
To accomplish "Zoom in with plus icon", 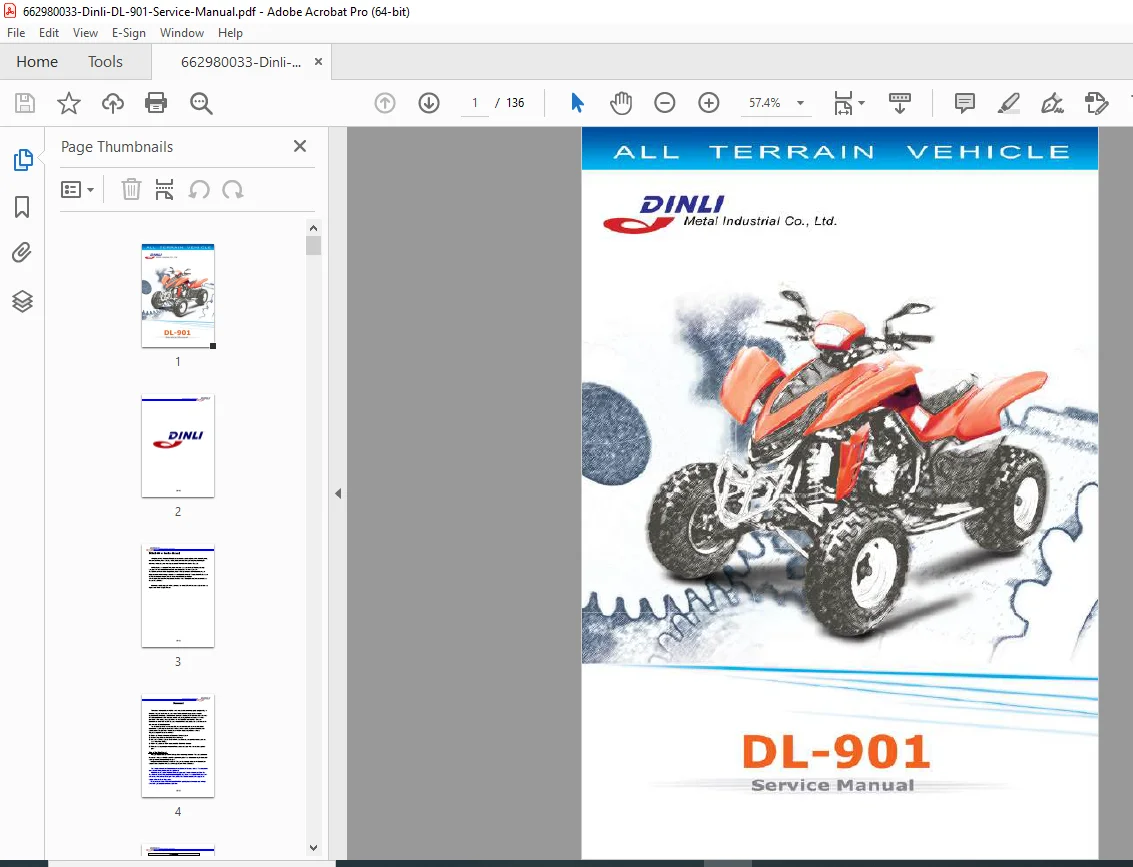I will point(709,103).
